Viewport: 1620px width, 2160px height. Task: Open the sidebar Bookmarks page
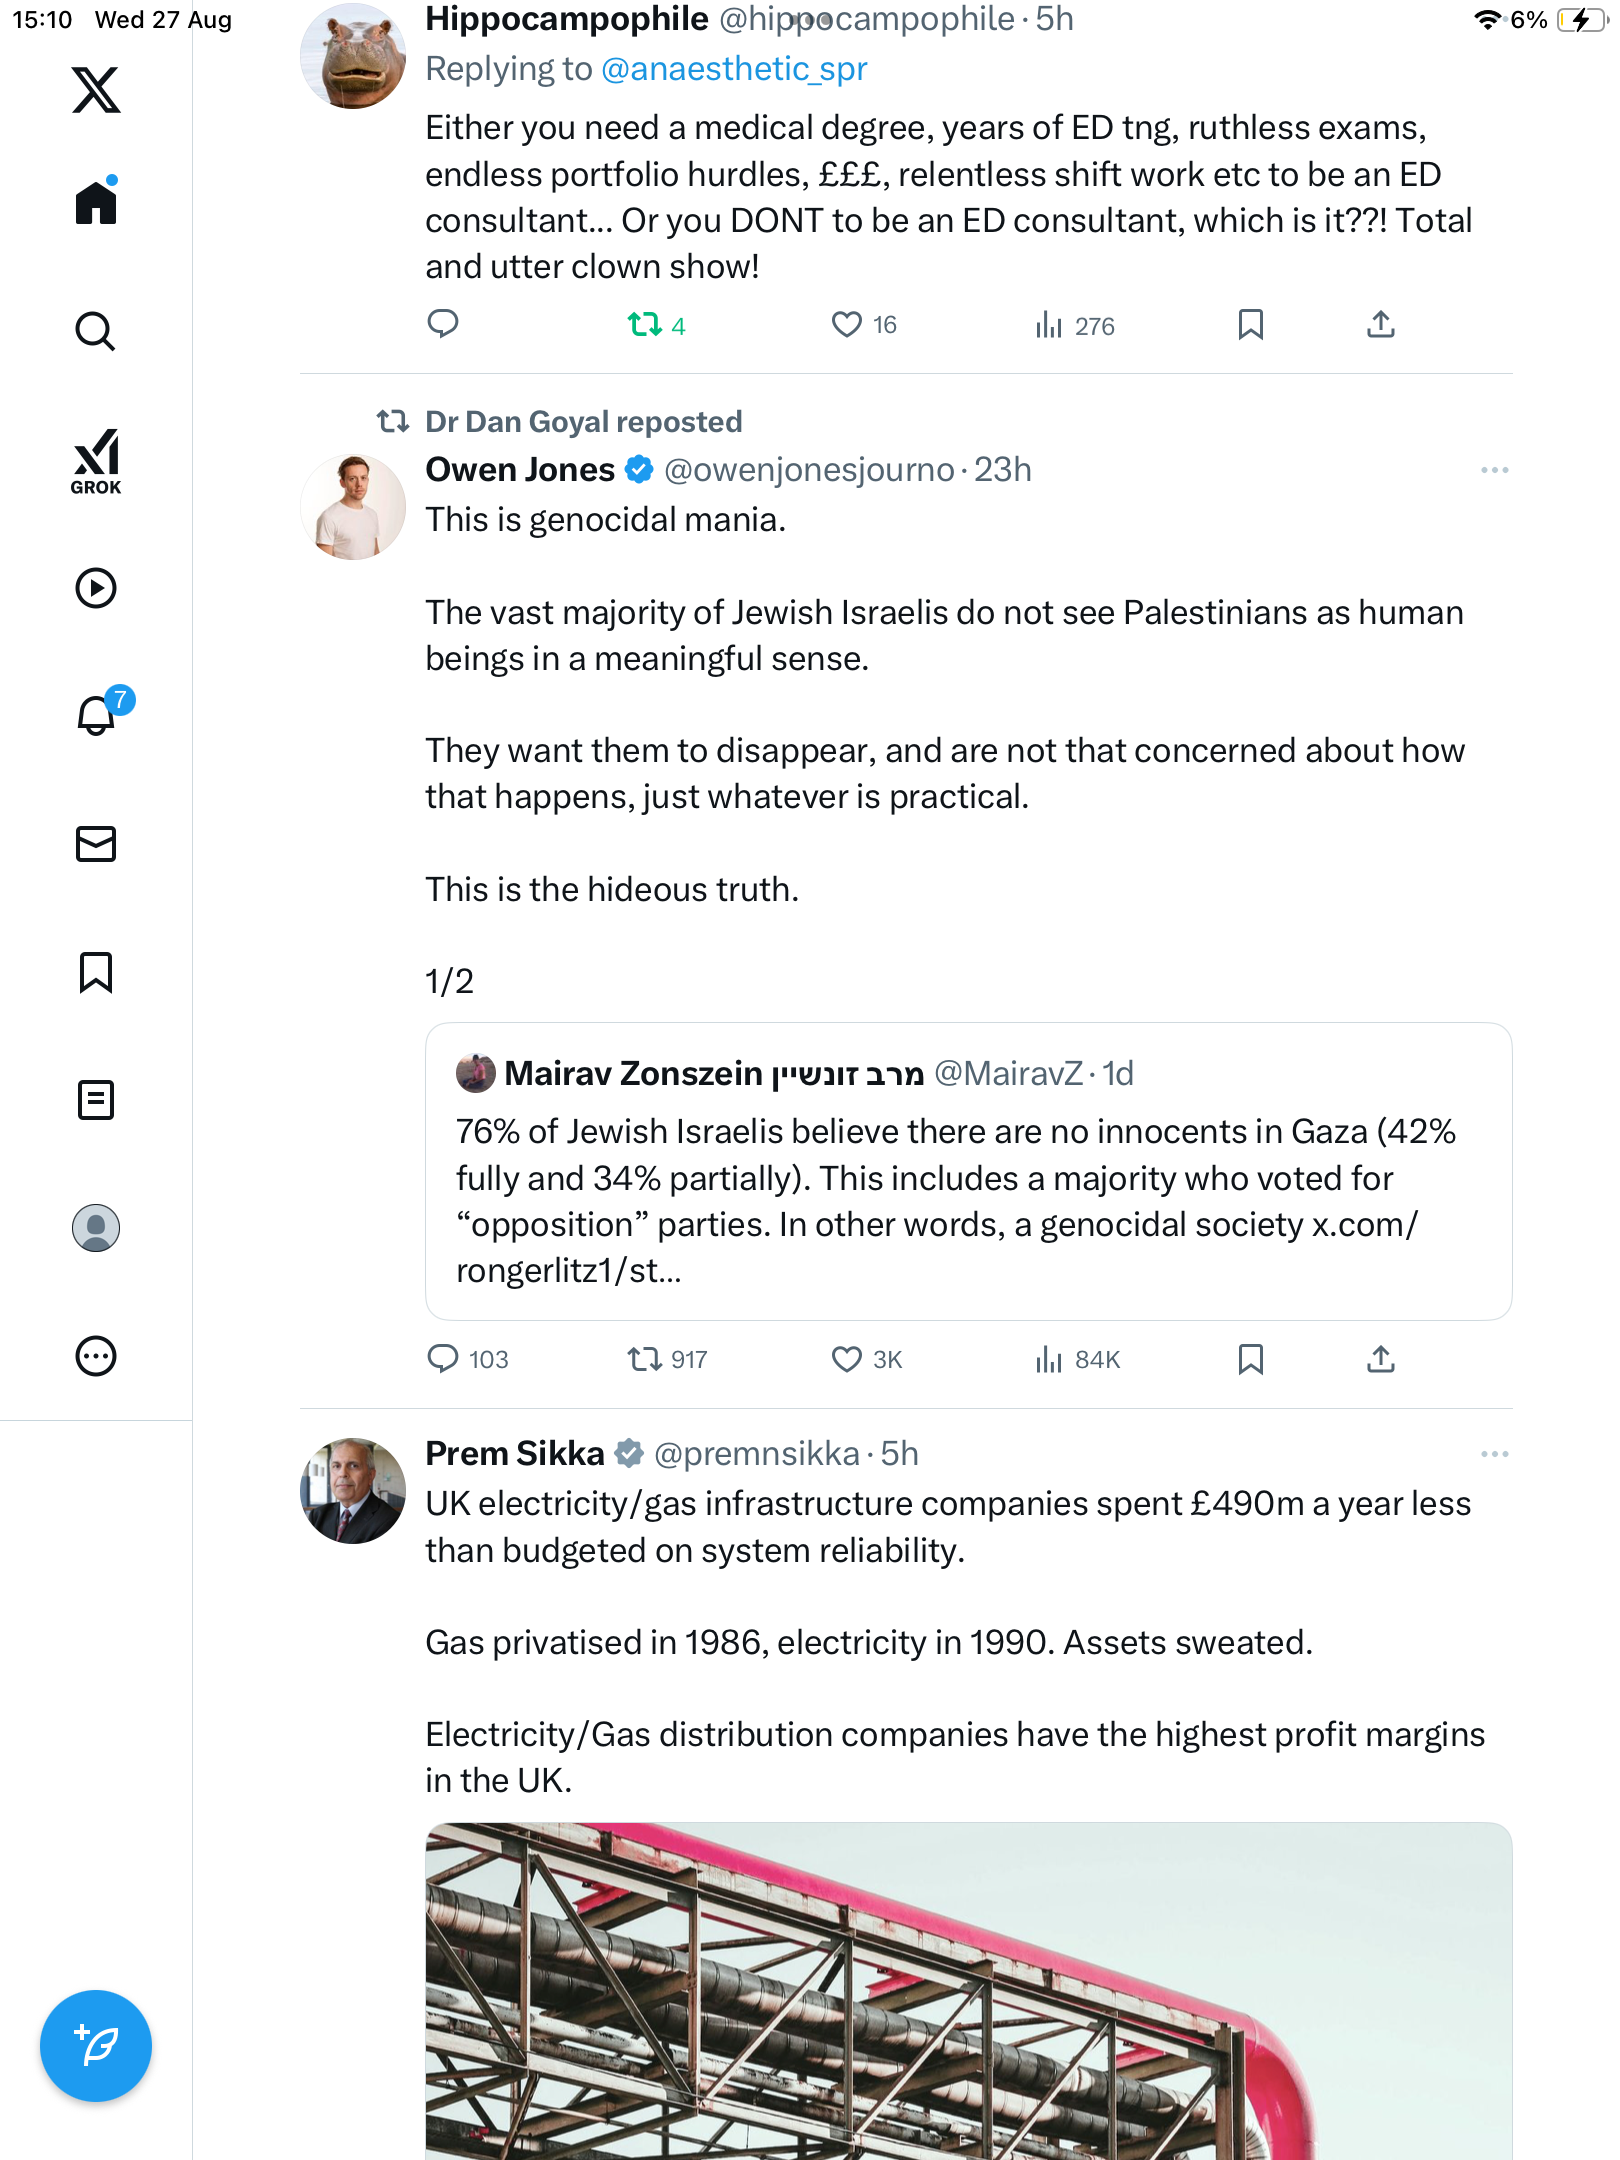(96, 972)
